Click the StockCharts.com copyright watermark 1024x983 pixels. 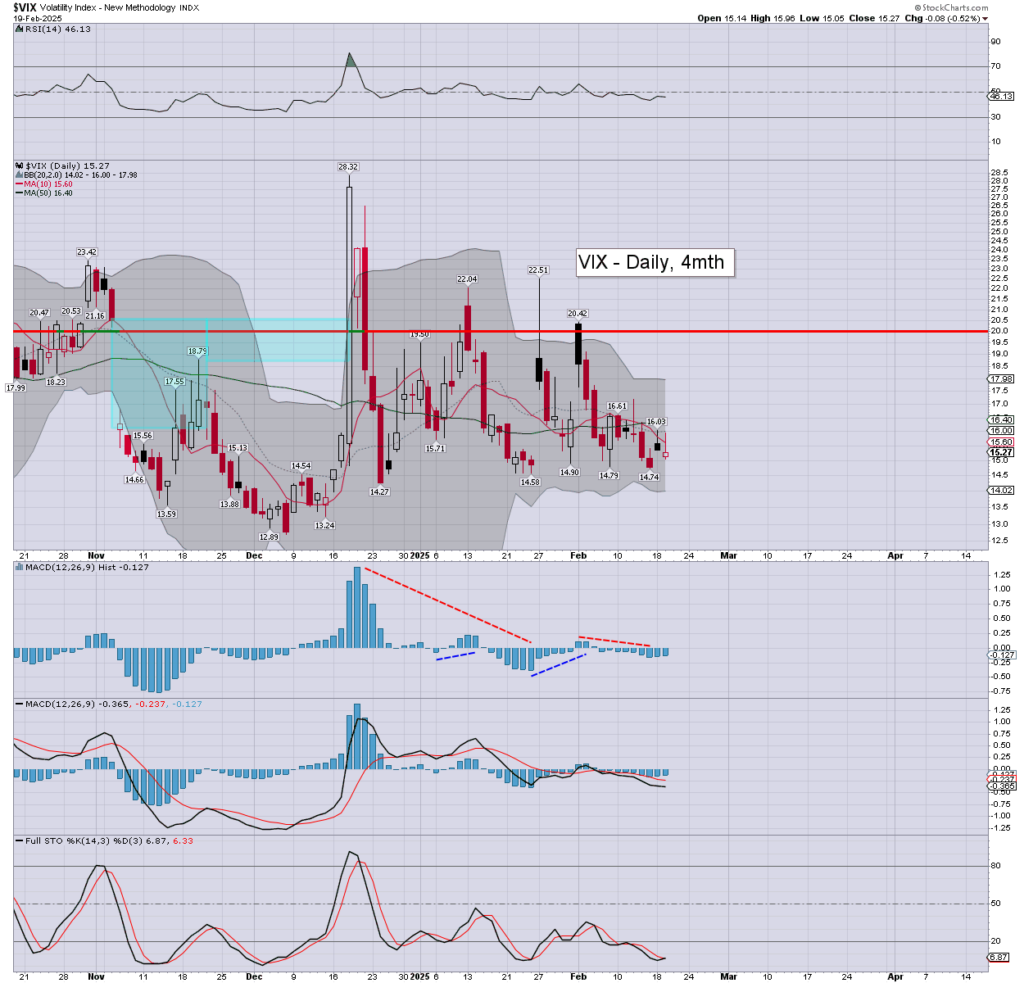point(959,7)
